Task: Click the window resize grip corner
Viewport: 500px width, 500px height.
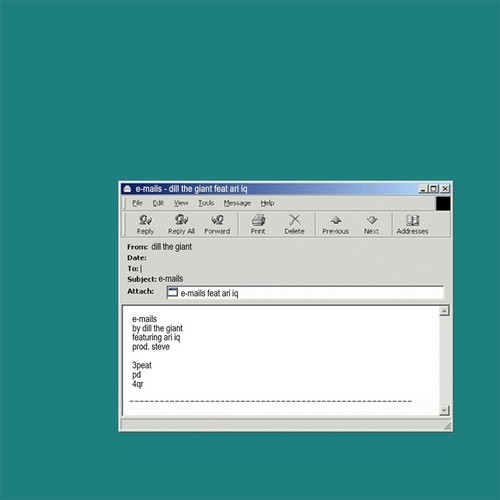Action: click(447, 426)
